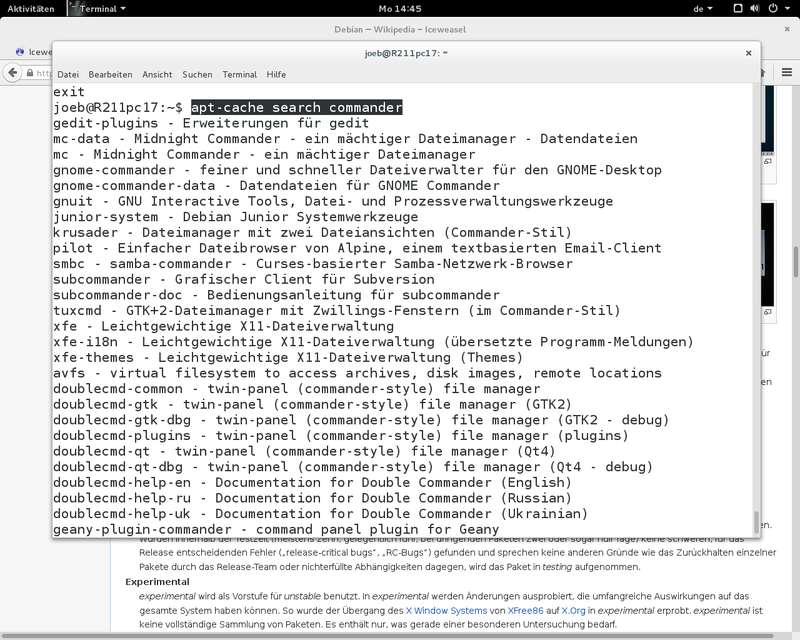Click the browser back arrow button

click(x=13, y=73)
